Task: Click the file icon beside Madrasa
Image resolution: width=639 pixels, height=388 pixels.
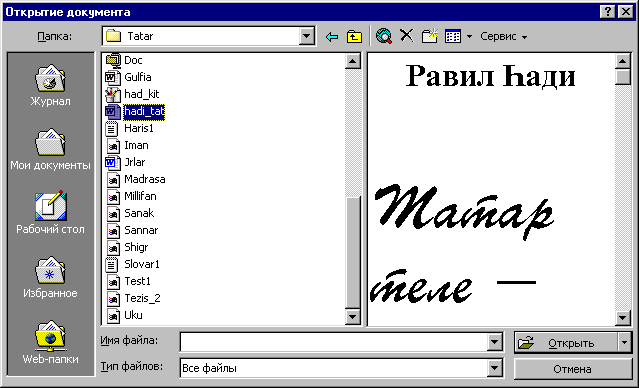Action: click(113, 179)
